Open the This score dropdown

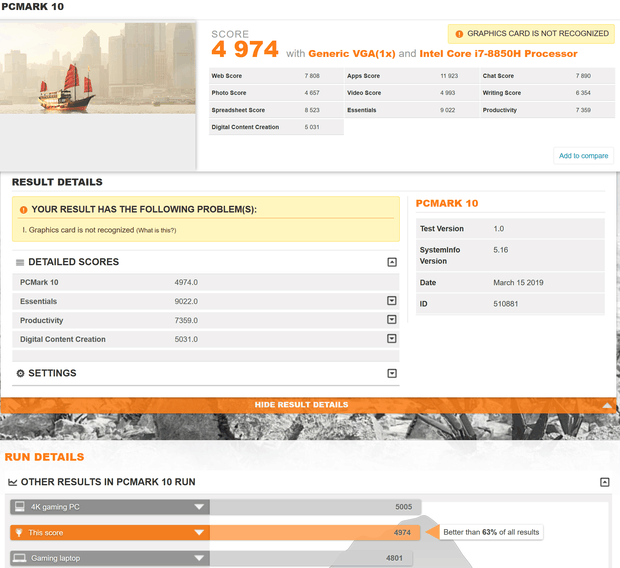199,532
